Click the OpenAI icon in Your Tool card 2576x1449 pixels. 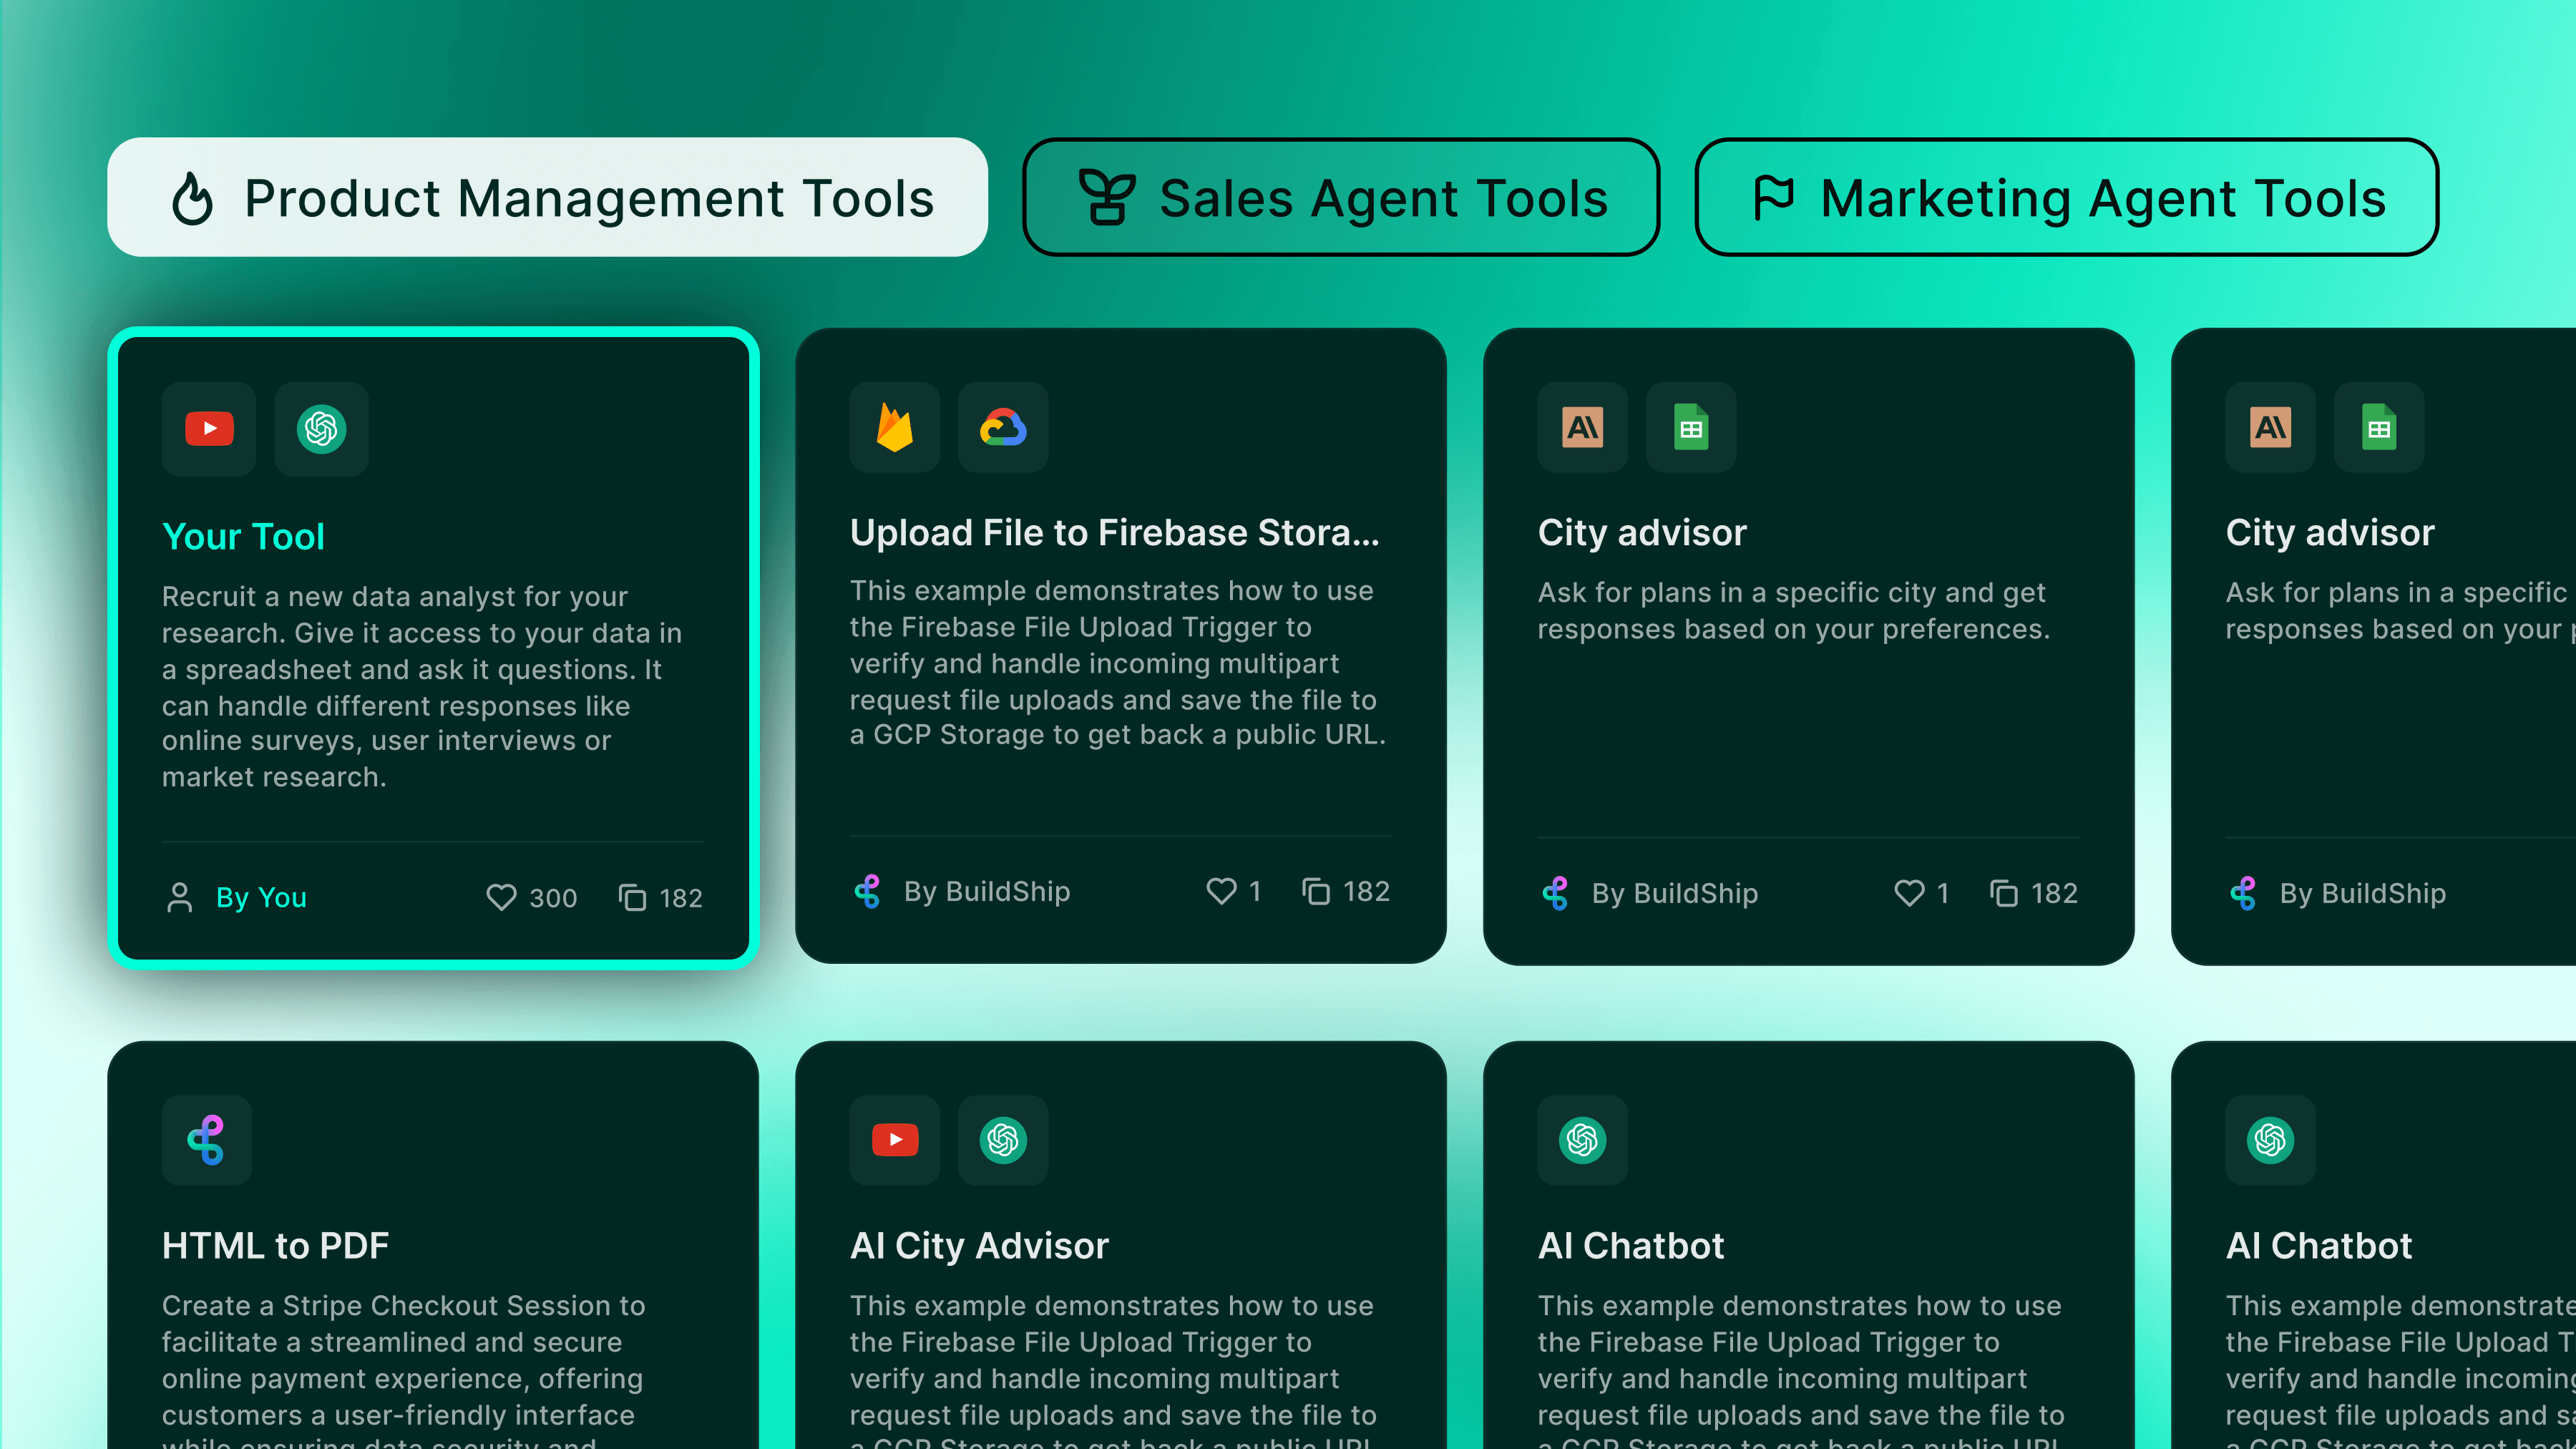click(x=321, y=429)
